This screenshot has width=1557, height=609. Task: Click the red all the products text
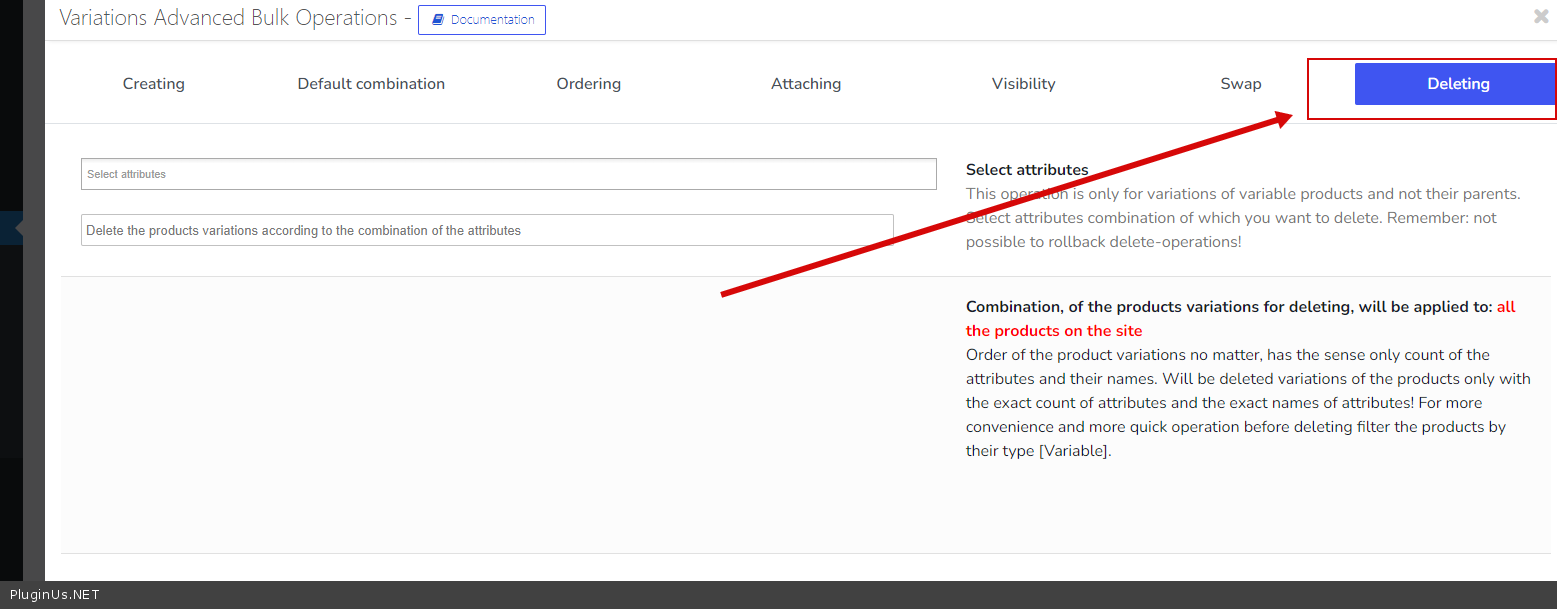point(1053,331)
